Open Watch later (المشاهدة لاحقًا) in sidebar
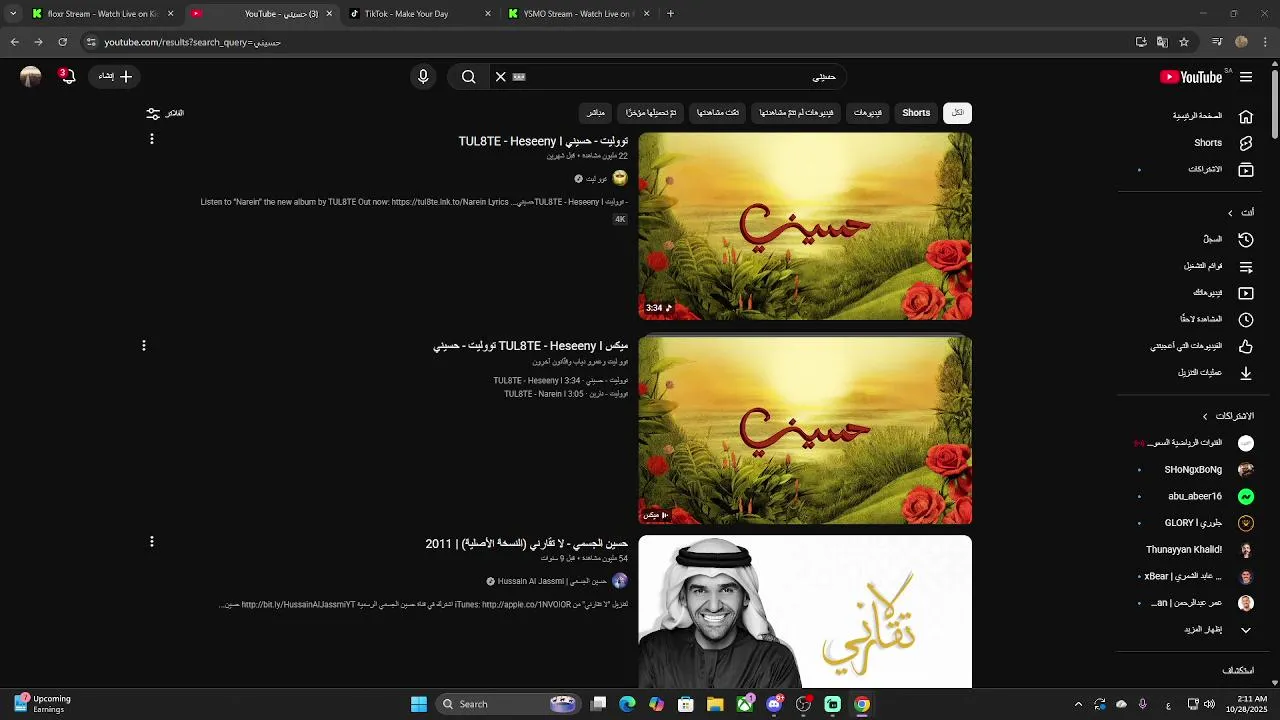The image size is (1280, 720). pyautogui.click(x=1216, y=319)
